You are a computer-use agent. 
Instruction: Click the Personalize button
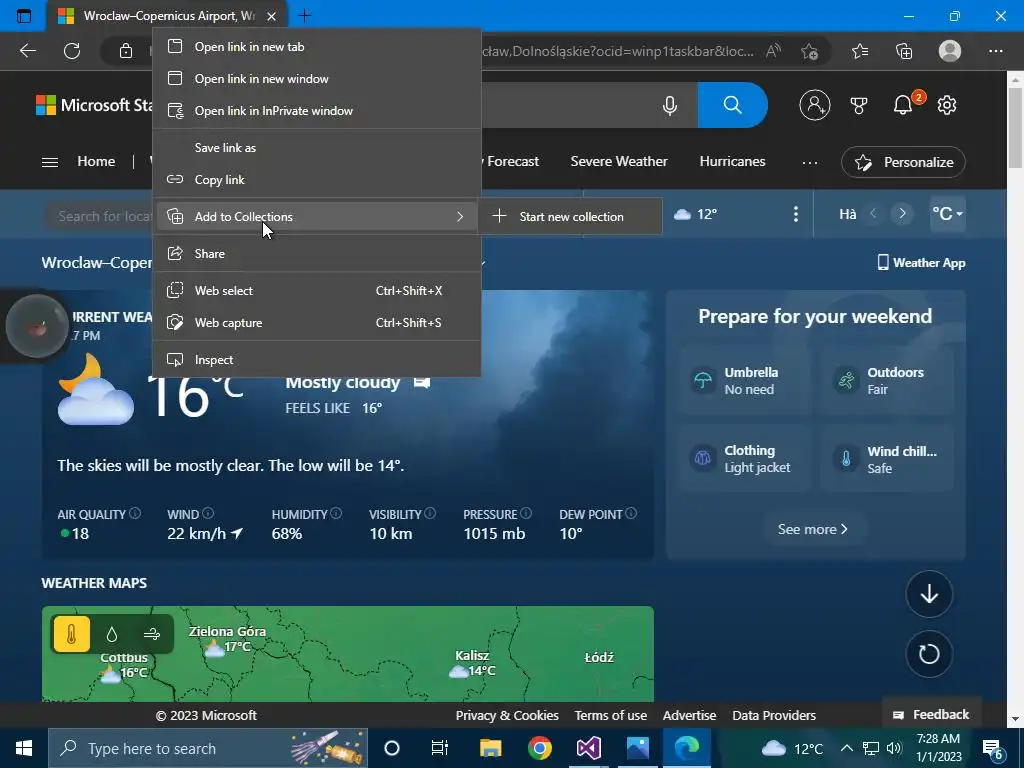[903, 162]
